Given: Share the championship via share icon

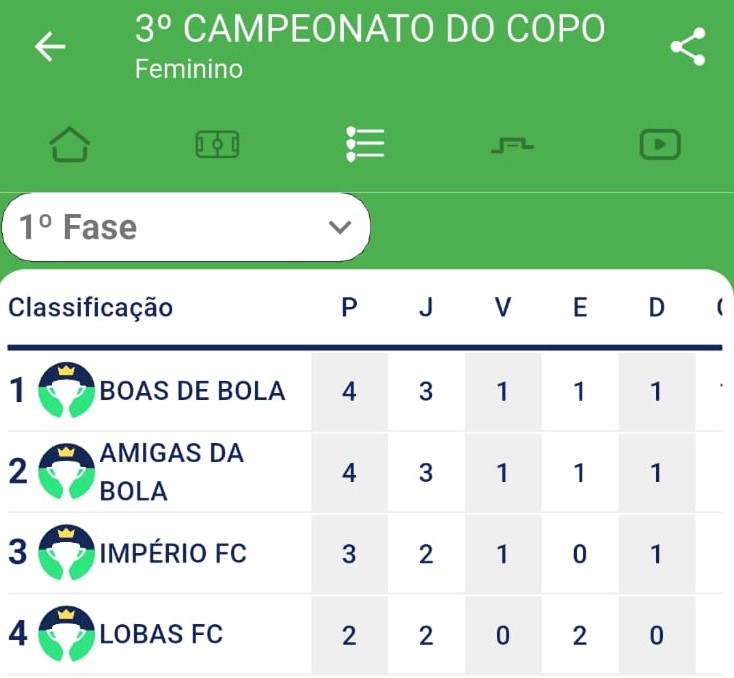Looking at the screenshot, I should coord(687,47).
